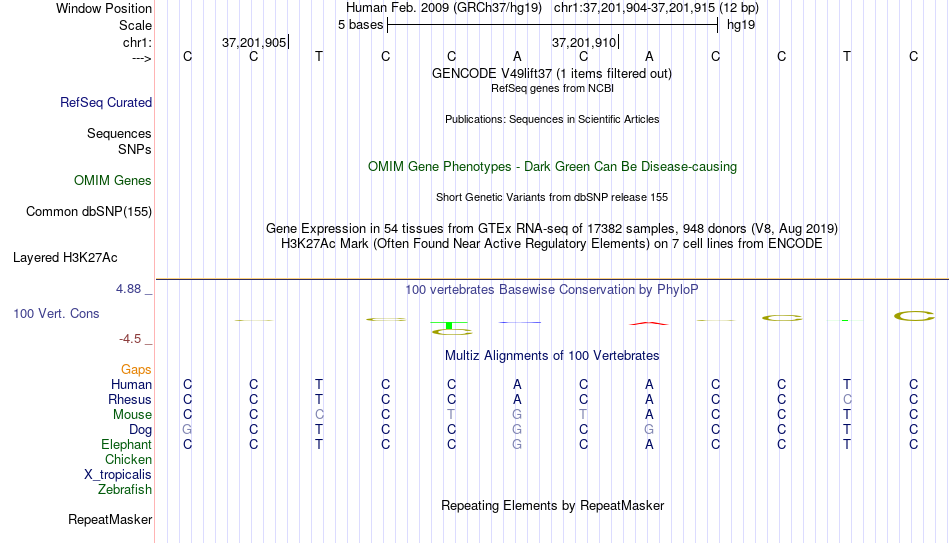This screenshot has width=950, height=543.
Task: Click the chr1:37,201,904-37,201,915 position text
Action: click(x=656, y=8)
